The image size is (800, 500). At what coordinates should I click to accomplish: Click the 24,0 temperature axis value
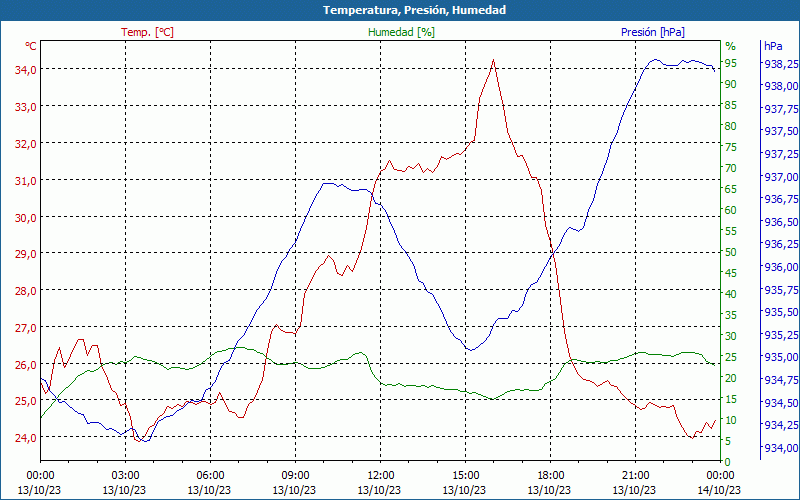26,438
